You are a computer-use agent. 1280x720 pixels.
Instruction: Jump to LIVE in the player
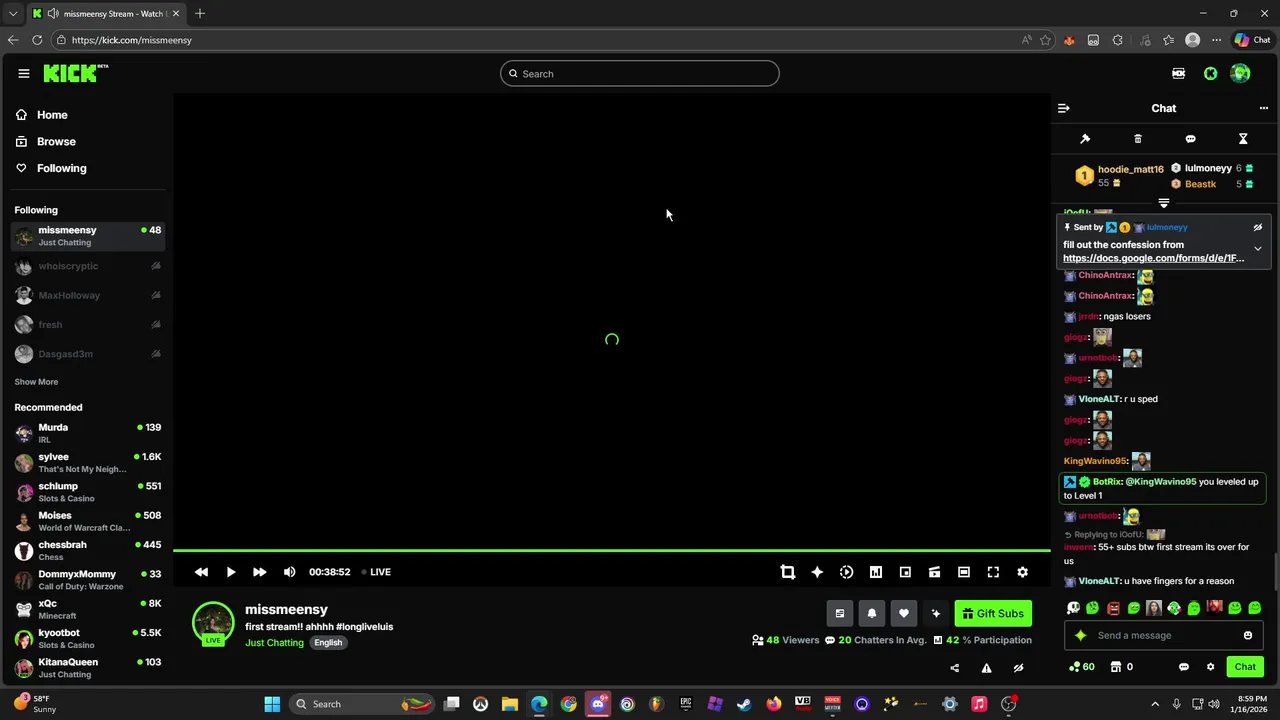coord(376,572)
